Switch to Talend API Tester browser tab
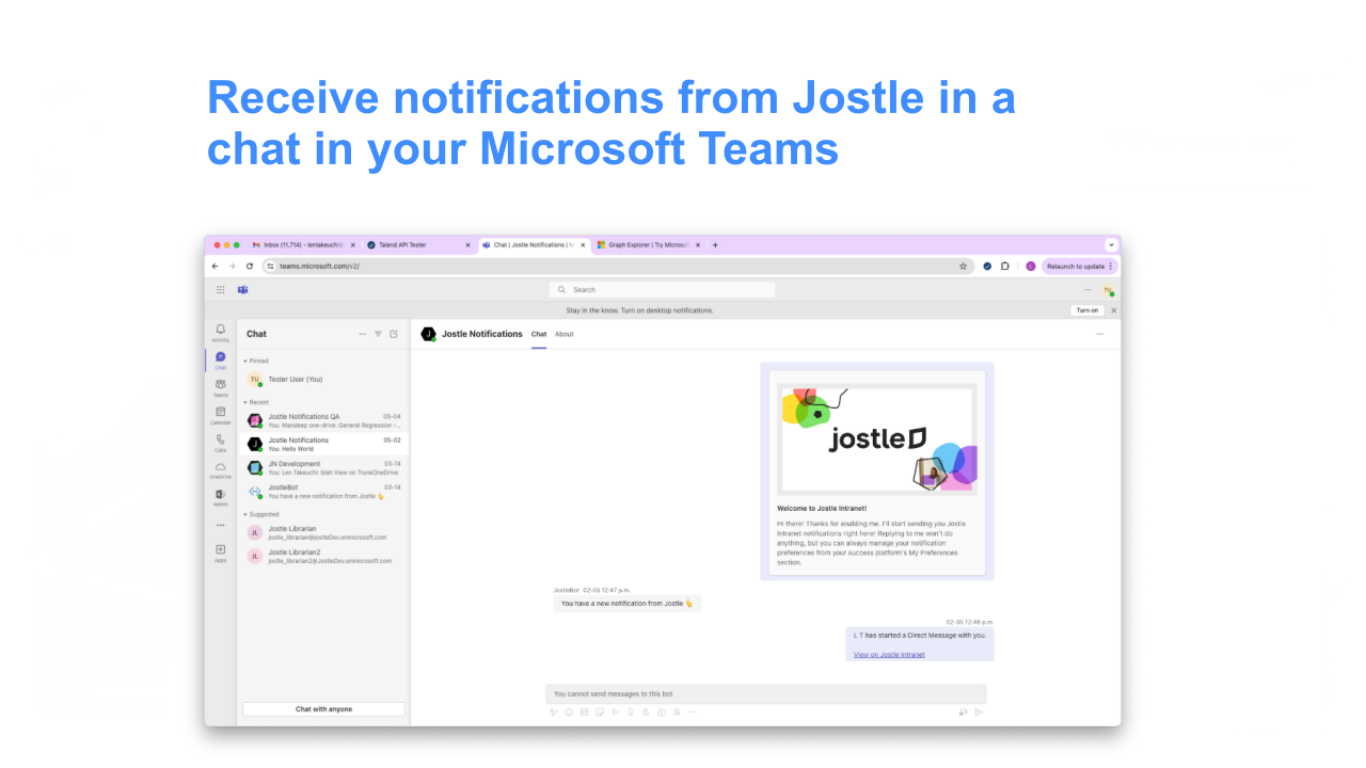Image resolution: width=1366 pixels, height=768 pixels. pyautogui.click(x=418, y=245)
